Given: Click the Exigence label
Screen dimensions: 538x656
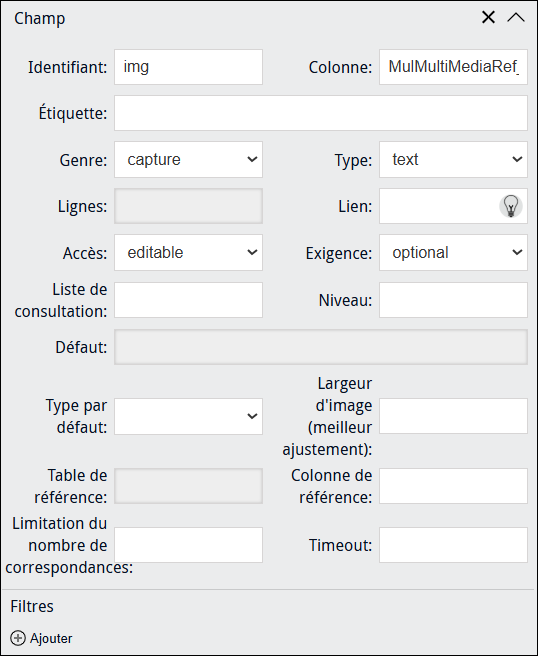Looking at the screenshot, I should pos(338,254).
